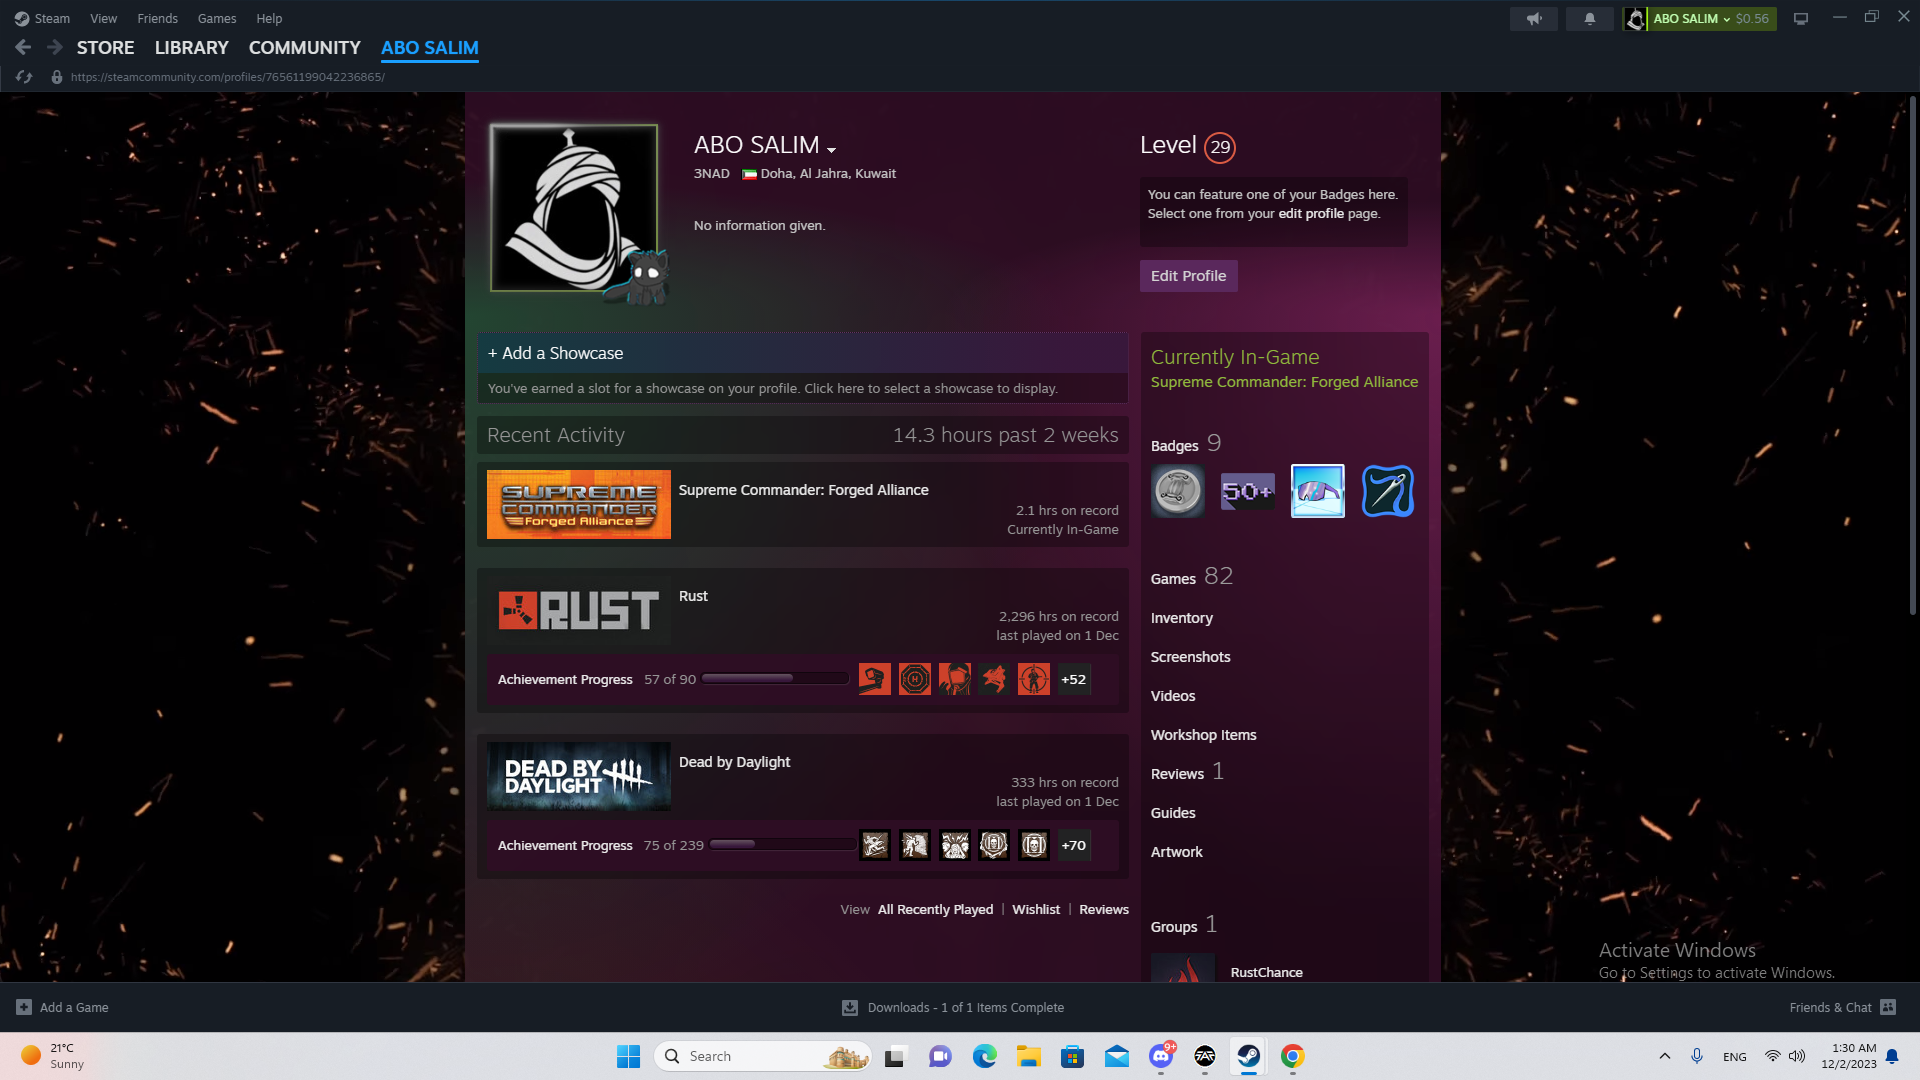
Task: Click the profile avatar image
Action: click(x=574, y=208)
